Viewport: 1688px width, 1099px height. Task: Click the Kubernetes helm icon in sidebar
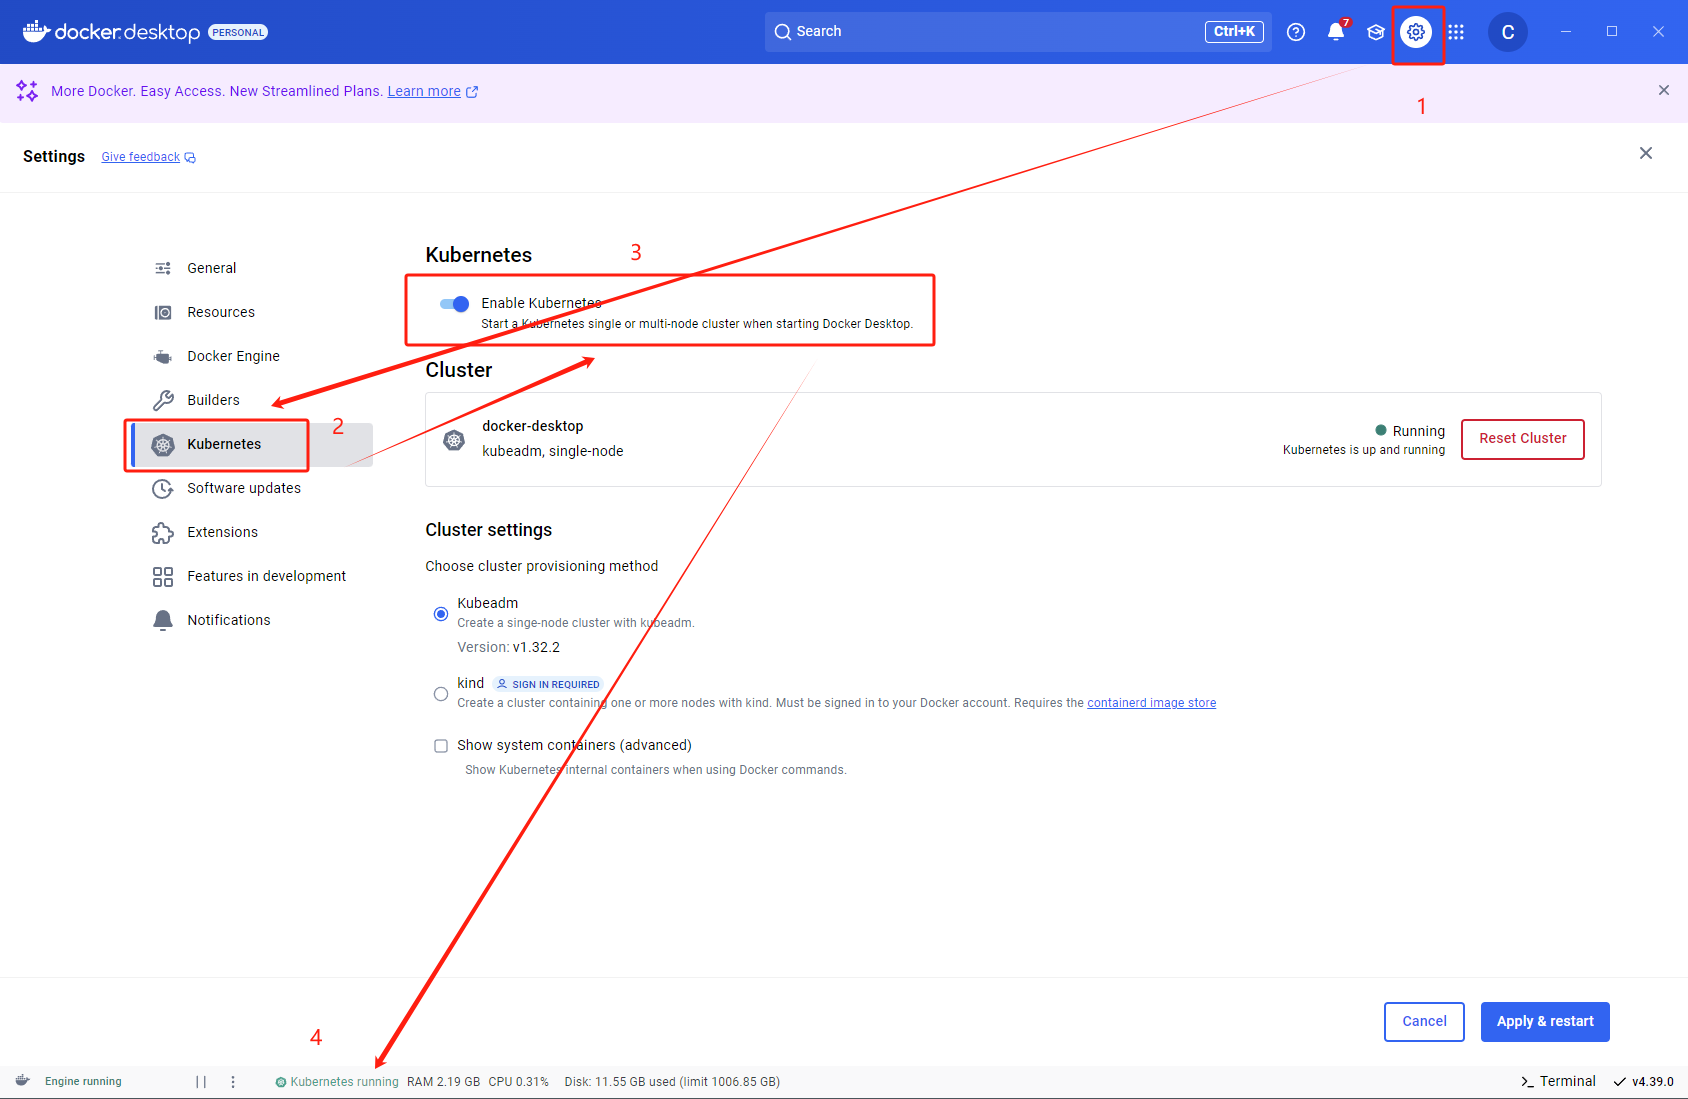pyautogui.click(x=163, y=444)
